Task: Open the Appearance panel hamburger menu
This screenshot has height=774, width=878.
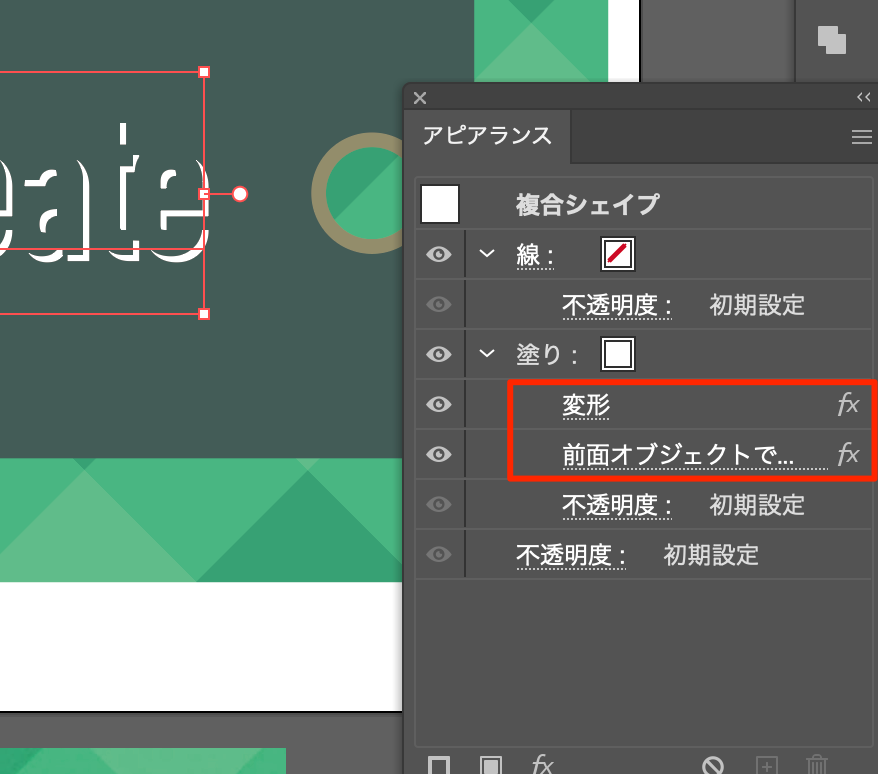Action: (861, 138)
